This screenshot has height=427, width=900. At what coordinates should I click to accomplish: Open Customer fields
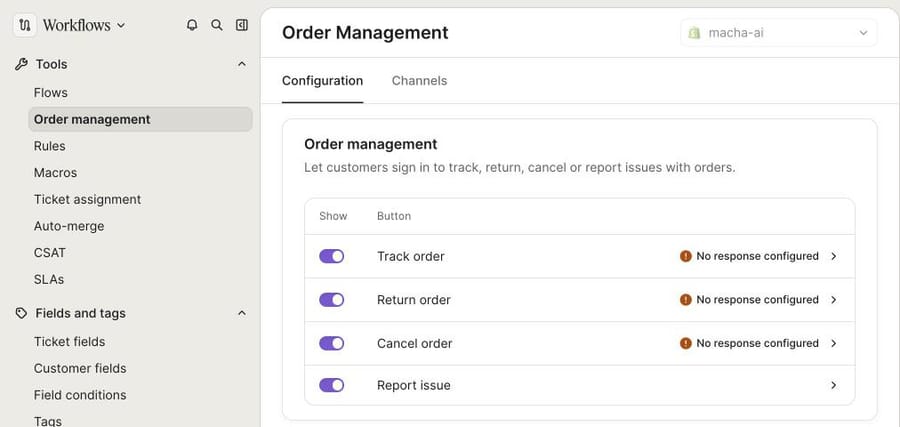(80, 368)
